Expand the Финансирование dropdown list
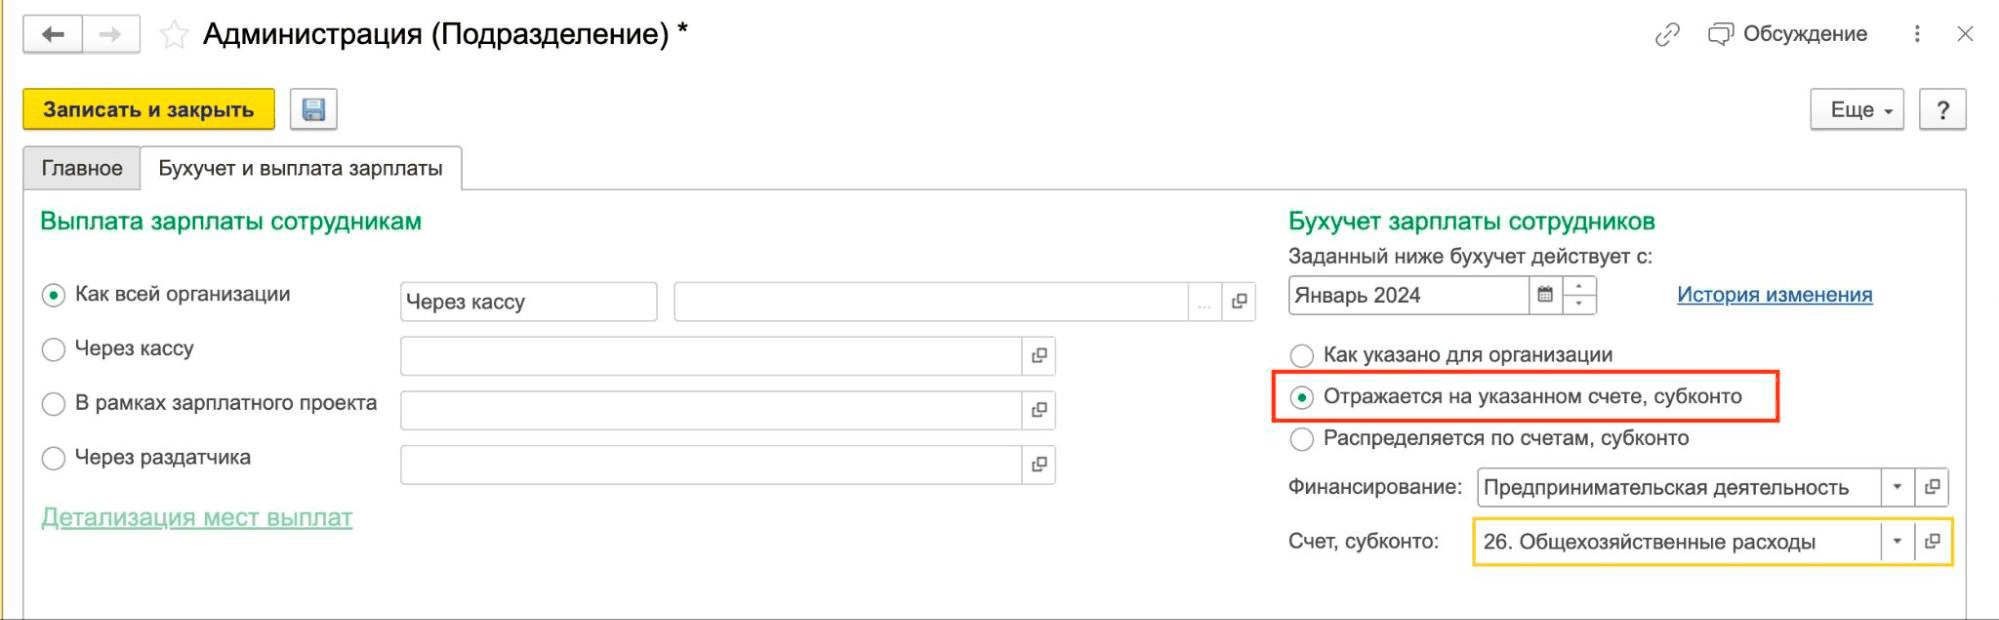This screenshot has width=1999, height=620. pos(1896,487)
